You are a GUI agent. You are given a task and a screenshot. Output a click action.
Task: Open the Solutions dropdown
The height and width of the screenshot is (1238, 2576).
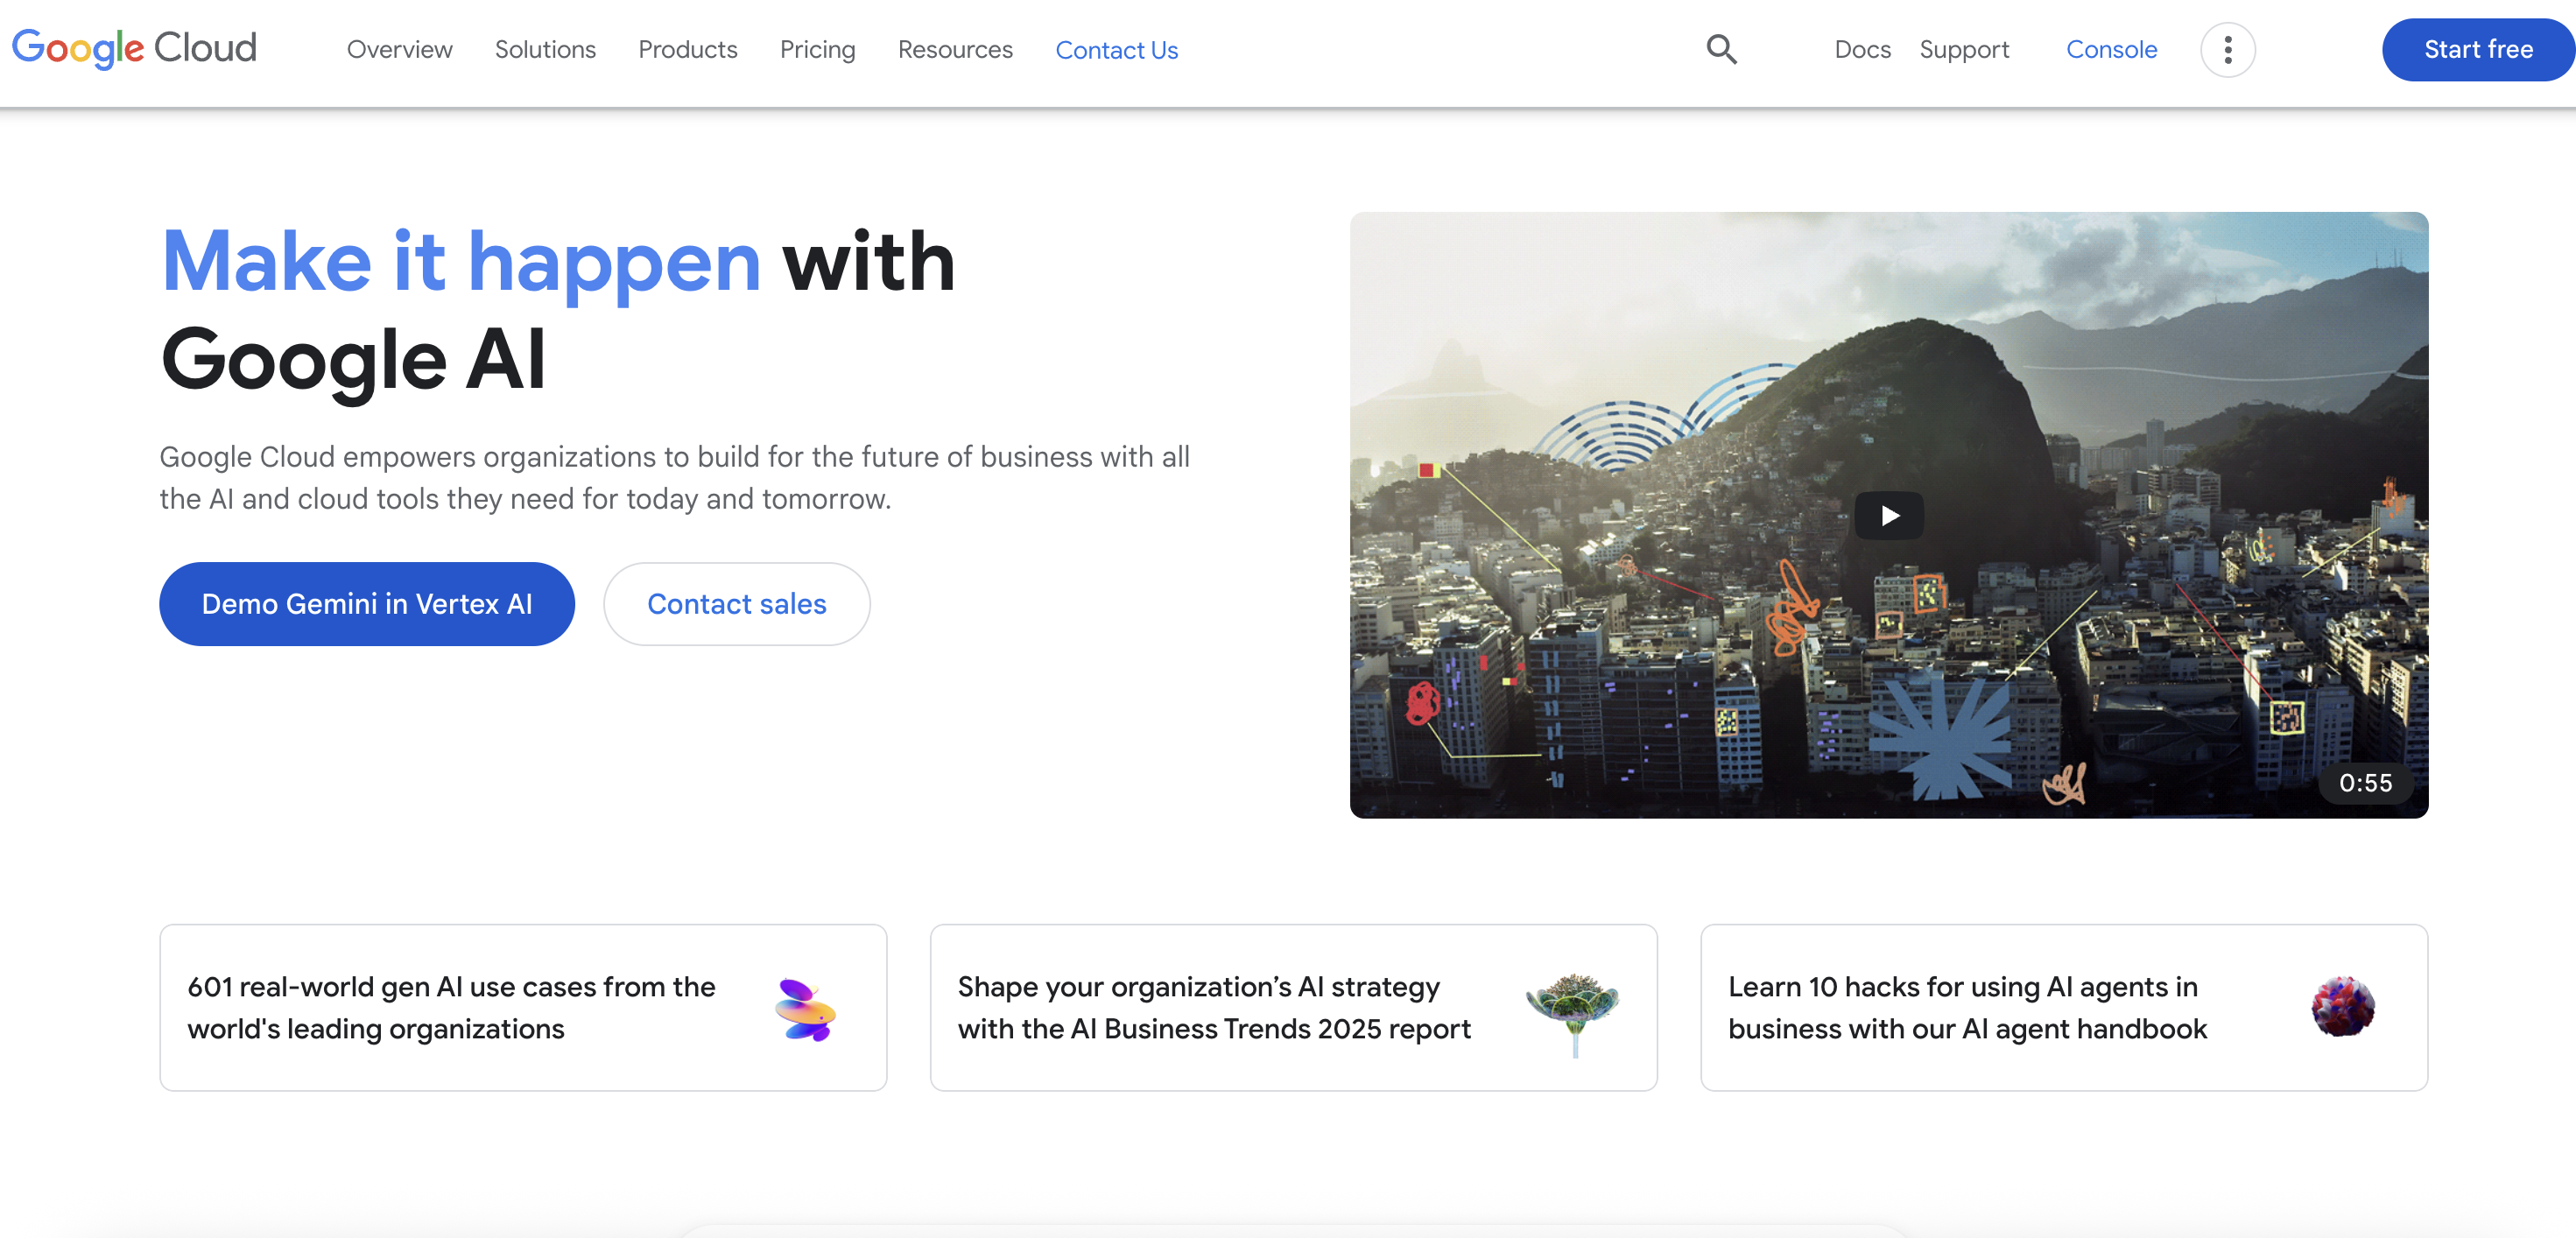(x=545, y=49)
